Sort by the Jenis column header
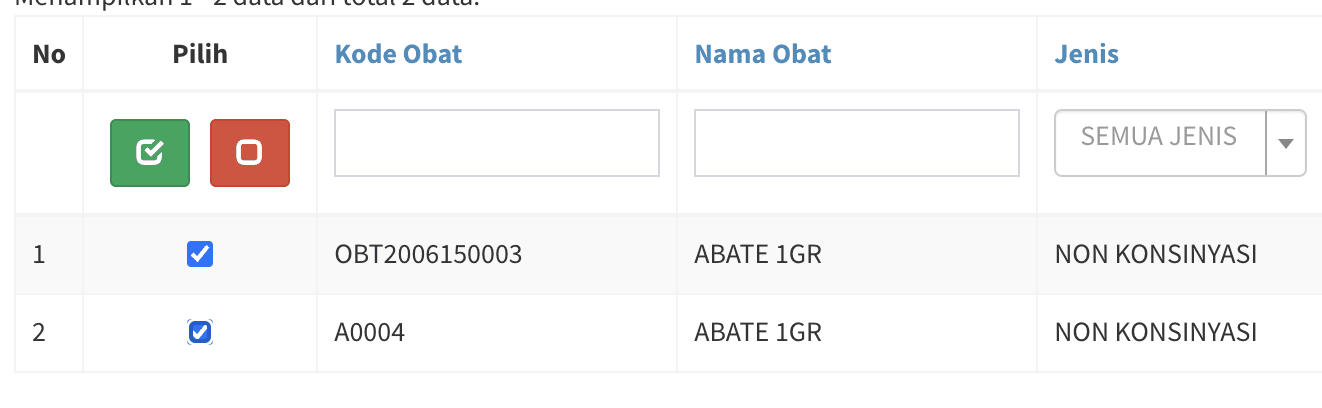The image size is (1322, 408). pyautogui.click(x=1086, y=54)
